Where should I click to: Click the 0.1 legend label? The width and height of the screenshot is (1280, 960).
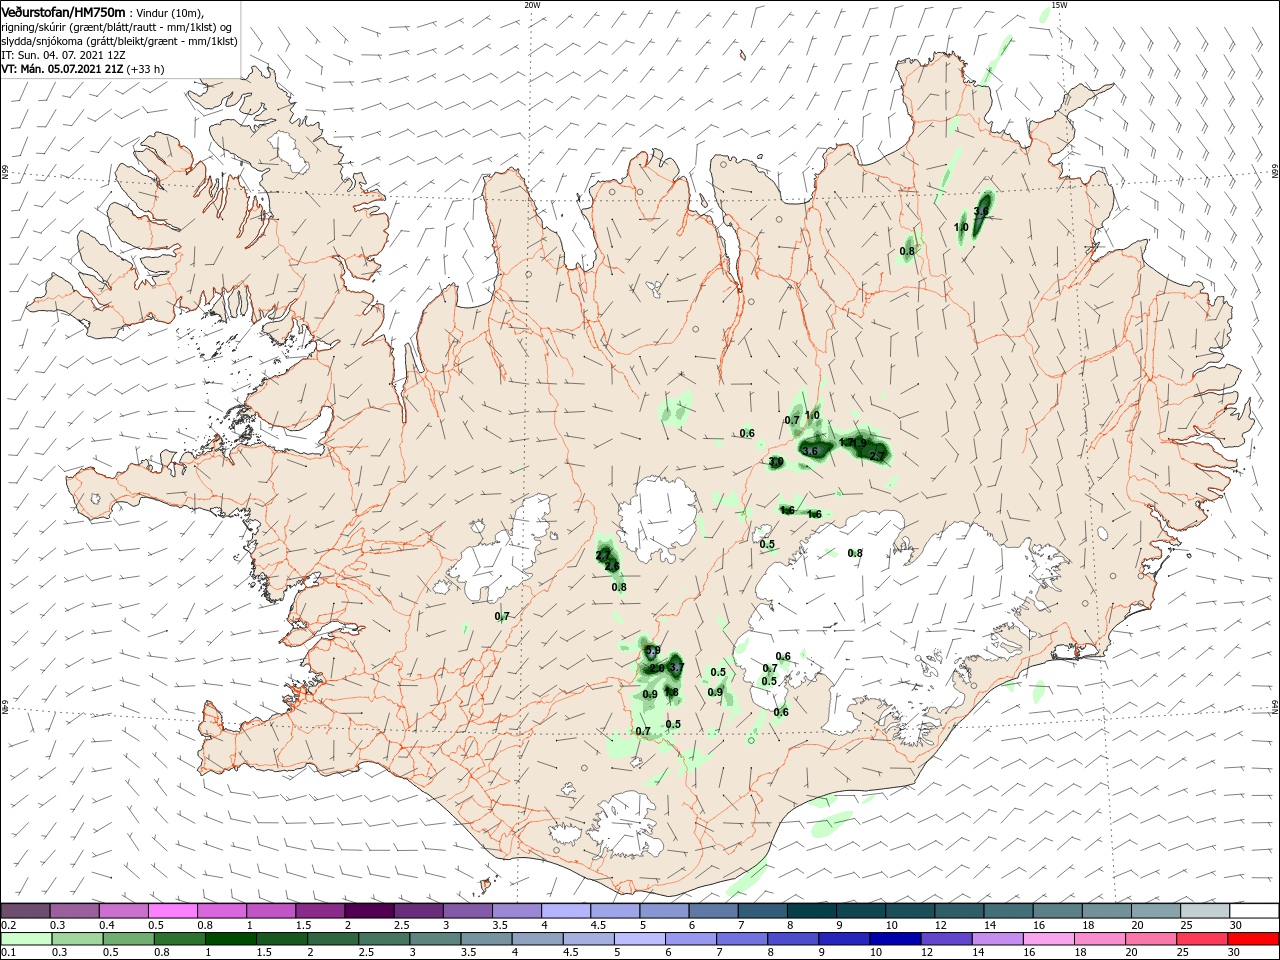(x=8, y=953)
